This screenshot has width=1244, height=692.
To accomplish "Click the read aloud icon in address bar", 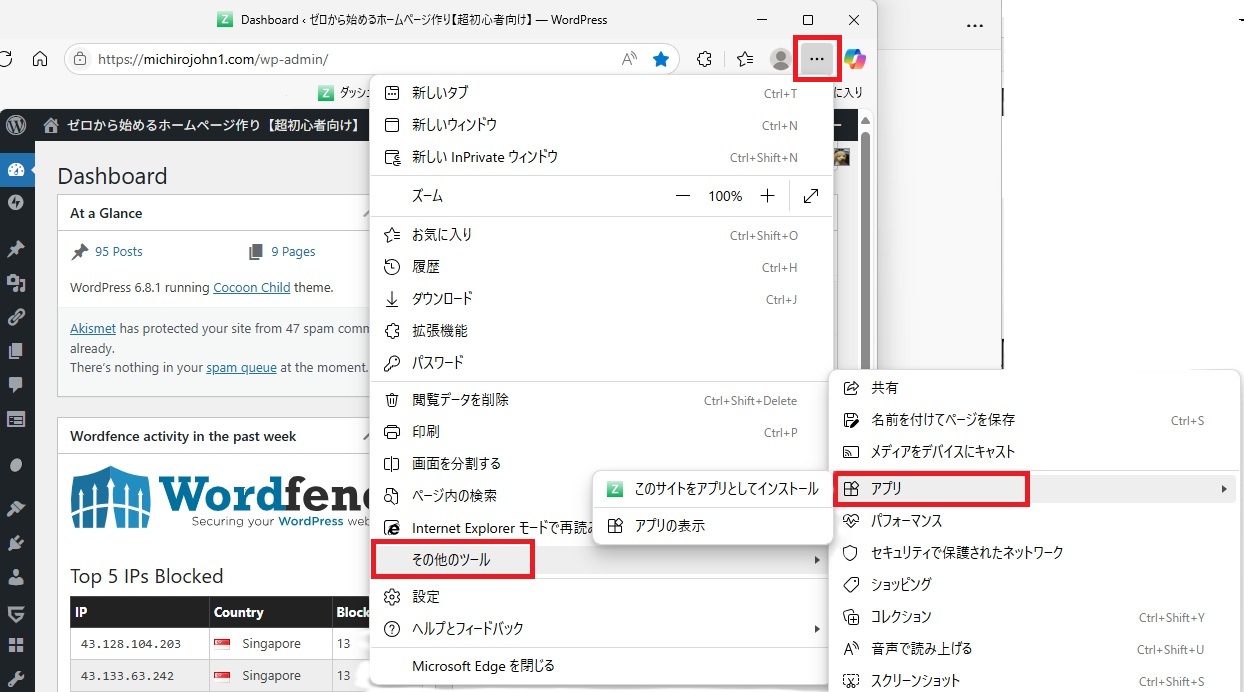I will pos(629,59).
